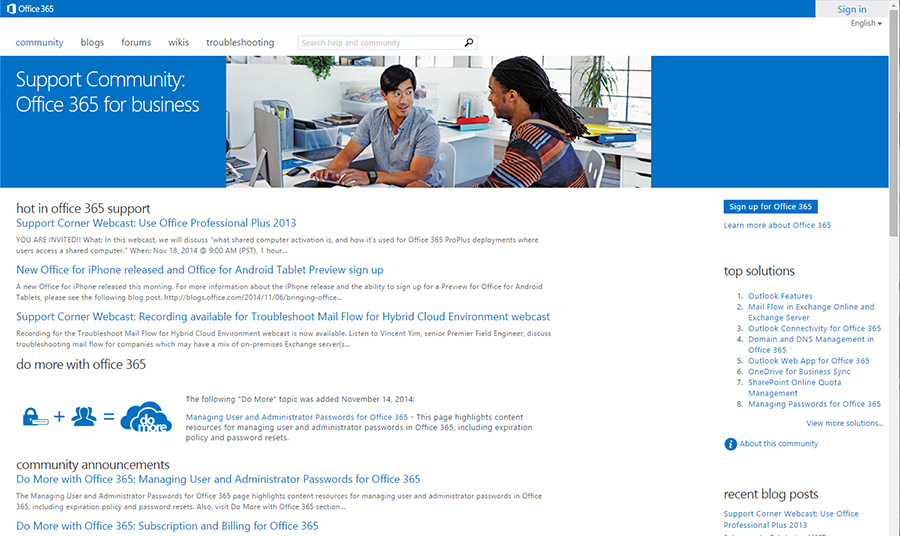Click the Office 365 logo
Viewport: 900px width, 536px height.
coord(30,9)
